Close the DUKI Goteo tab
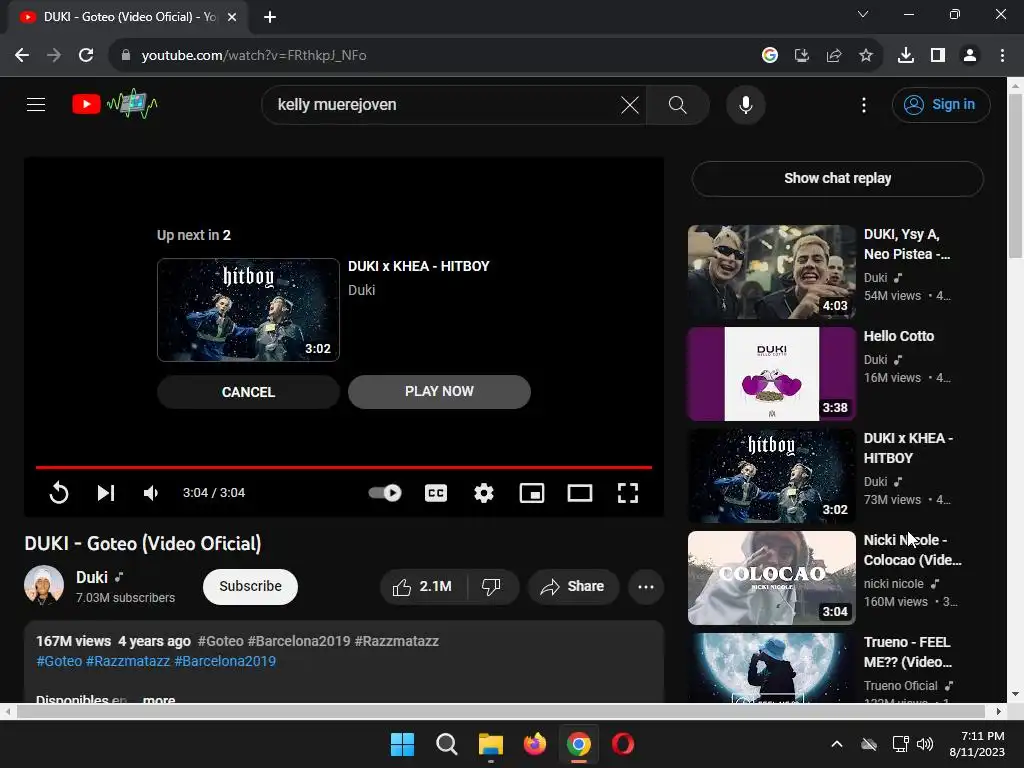1024x768 pixels. coord(232,17)
